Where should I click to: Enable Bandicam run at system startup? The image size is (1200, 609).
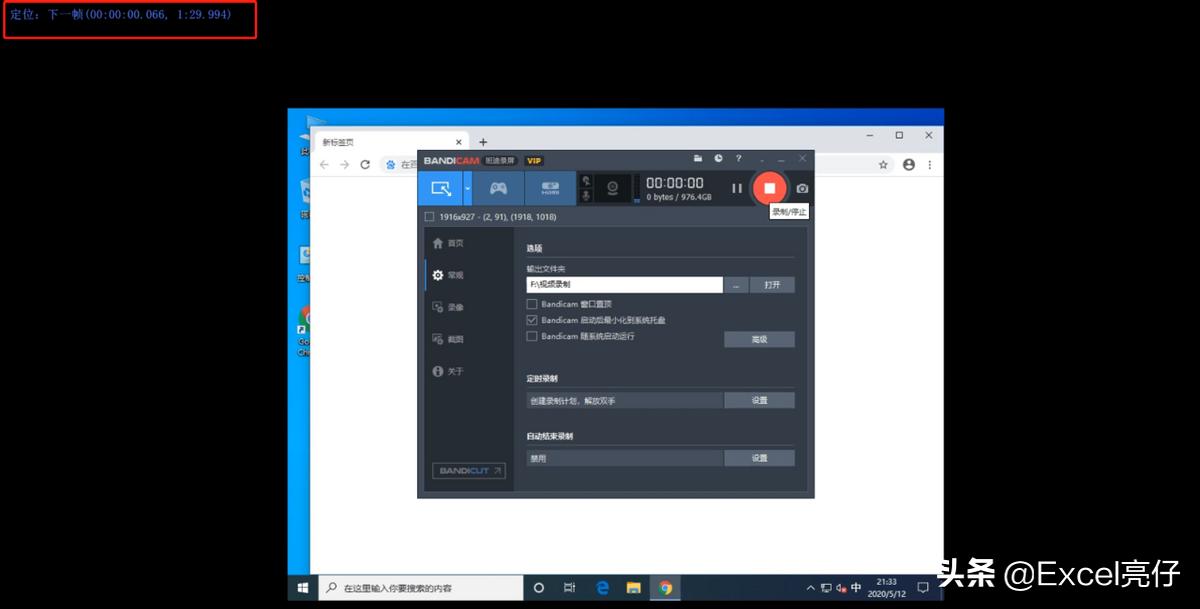532,336
